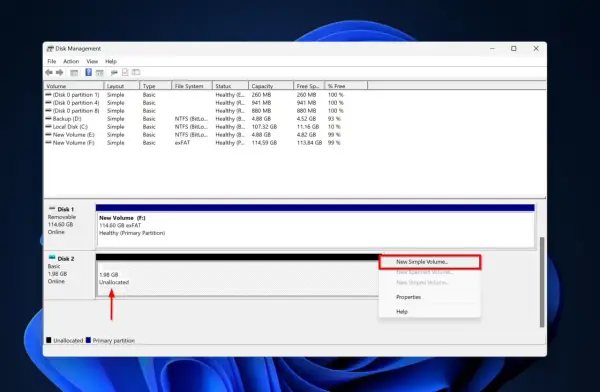Click the Back arrow toolbar icon

49,72
